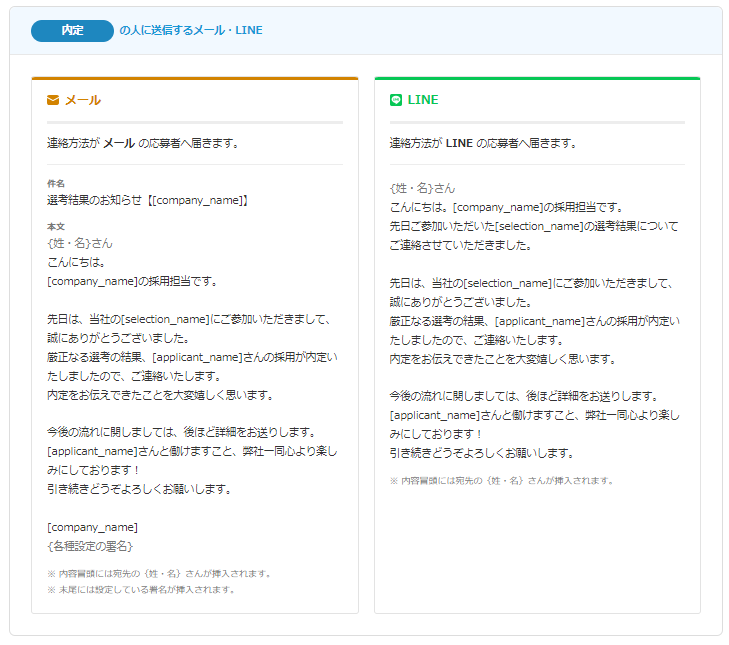Click the footnote under the LINE message
The width and height of the screenshot is (729, 645).
[500, 480]
